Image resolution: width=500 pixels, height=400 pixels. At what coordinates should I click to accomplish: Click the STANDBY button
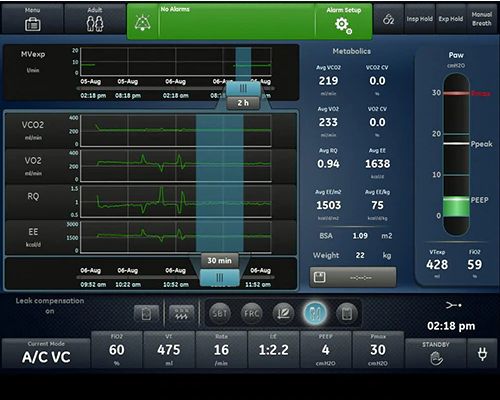436,353
